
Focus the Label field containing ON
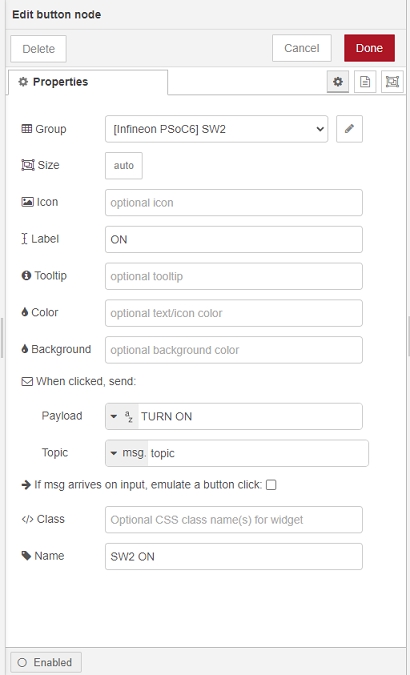234,239
